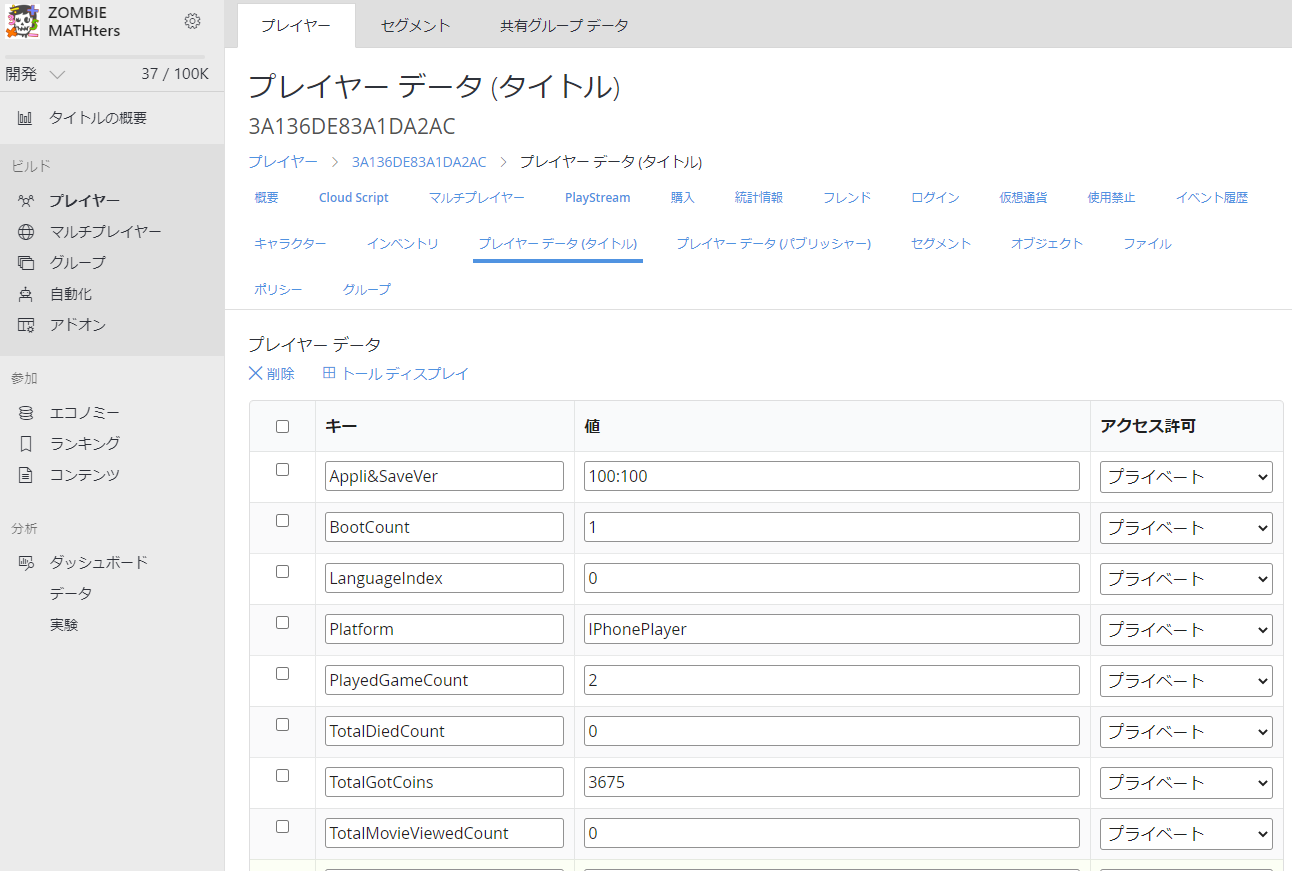This screenshot has height=871, width=1292.
Task: Open タイトルの概要 chart icon in sidebar
Action: pos(25,118)
